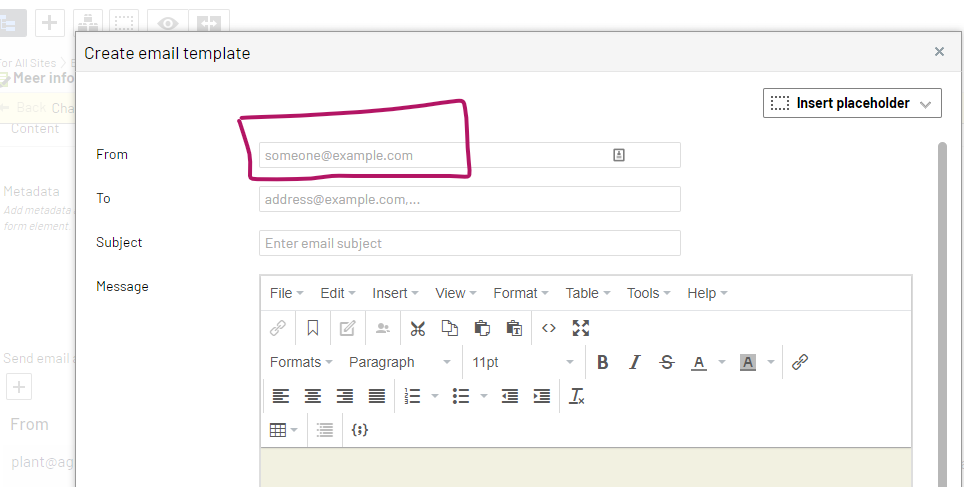Screen dimensions: 964x487
Task: Open the Paragraph block format dropdown
Action: click(400, 362)
